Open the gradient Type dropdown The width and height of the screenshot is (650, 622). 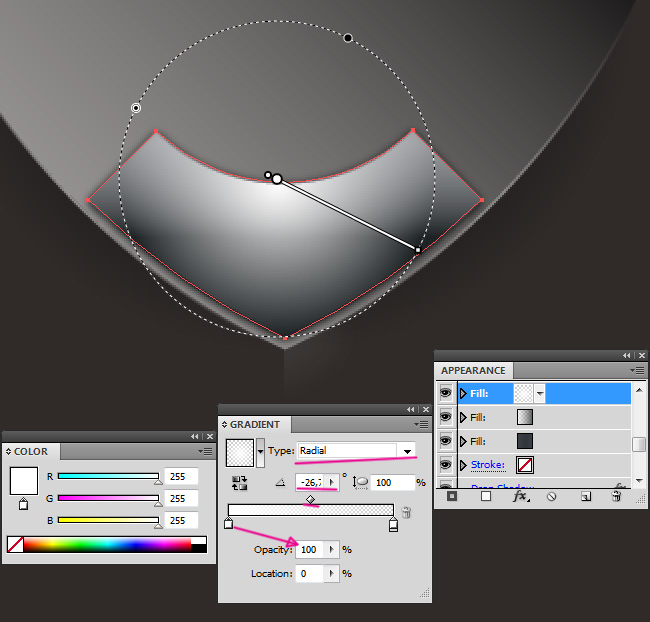point(407,451)
